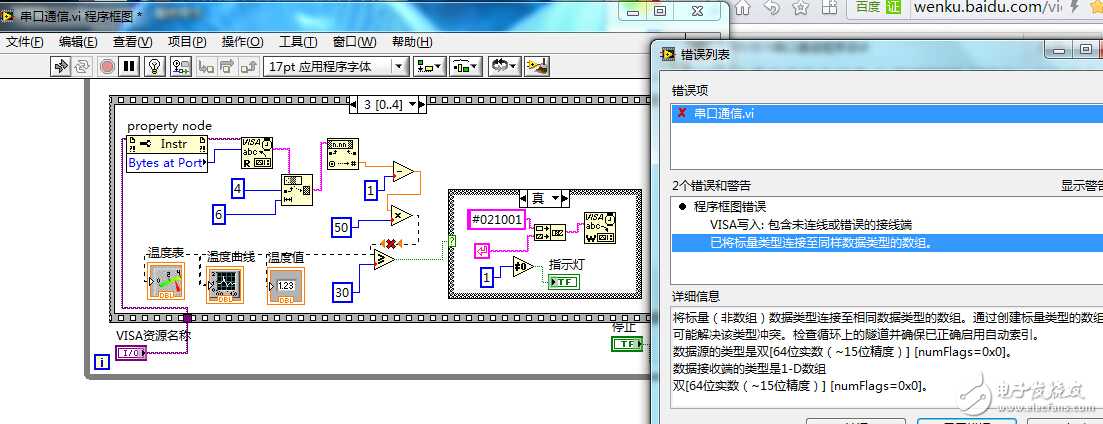Select the VISA Read node
The height and width of the screenshot is (424, 1103).
coord(257,153)
